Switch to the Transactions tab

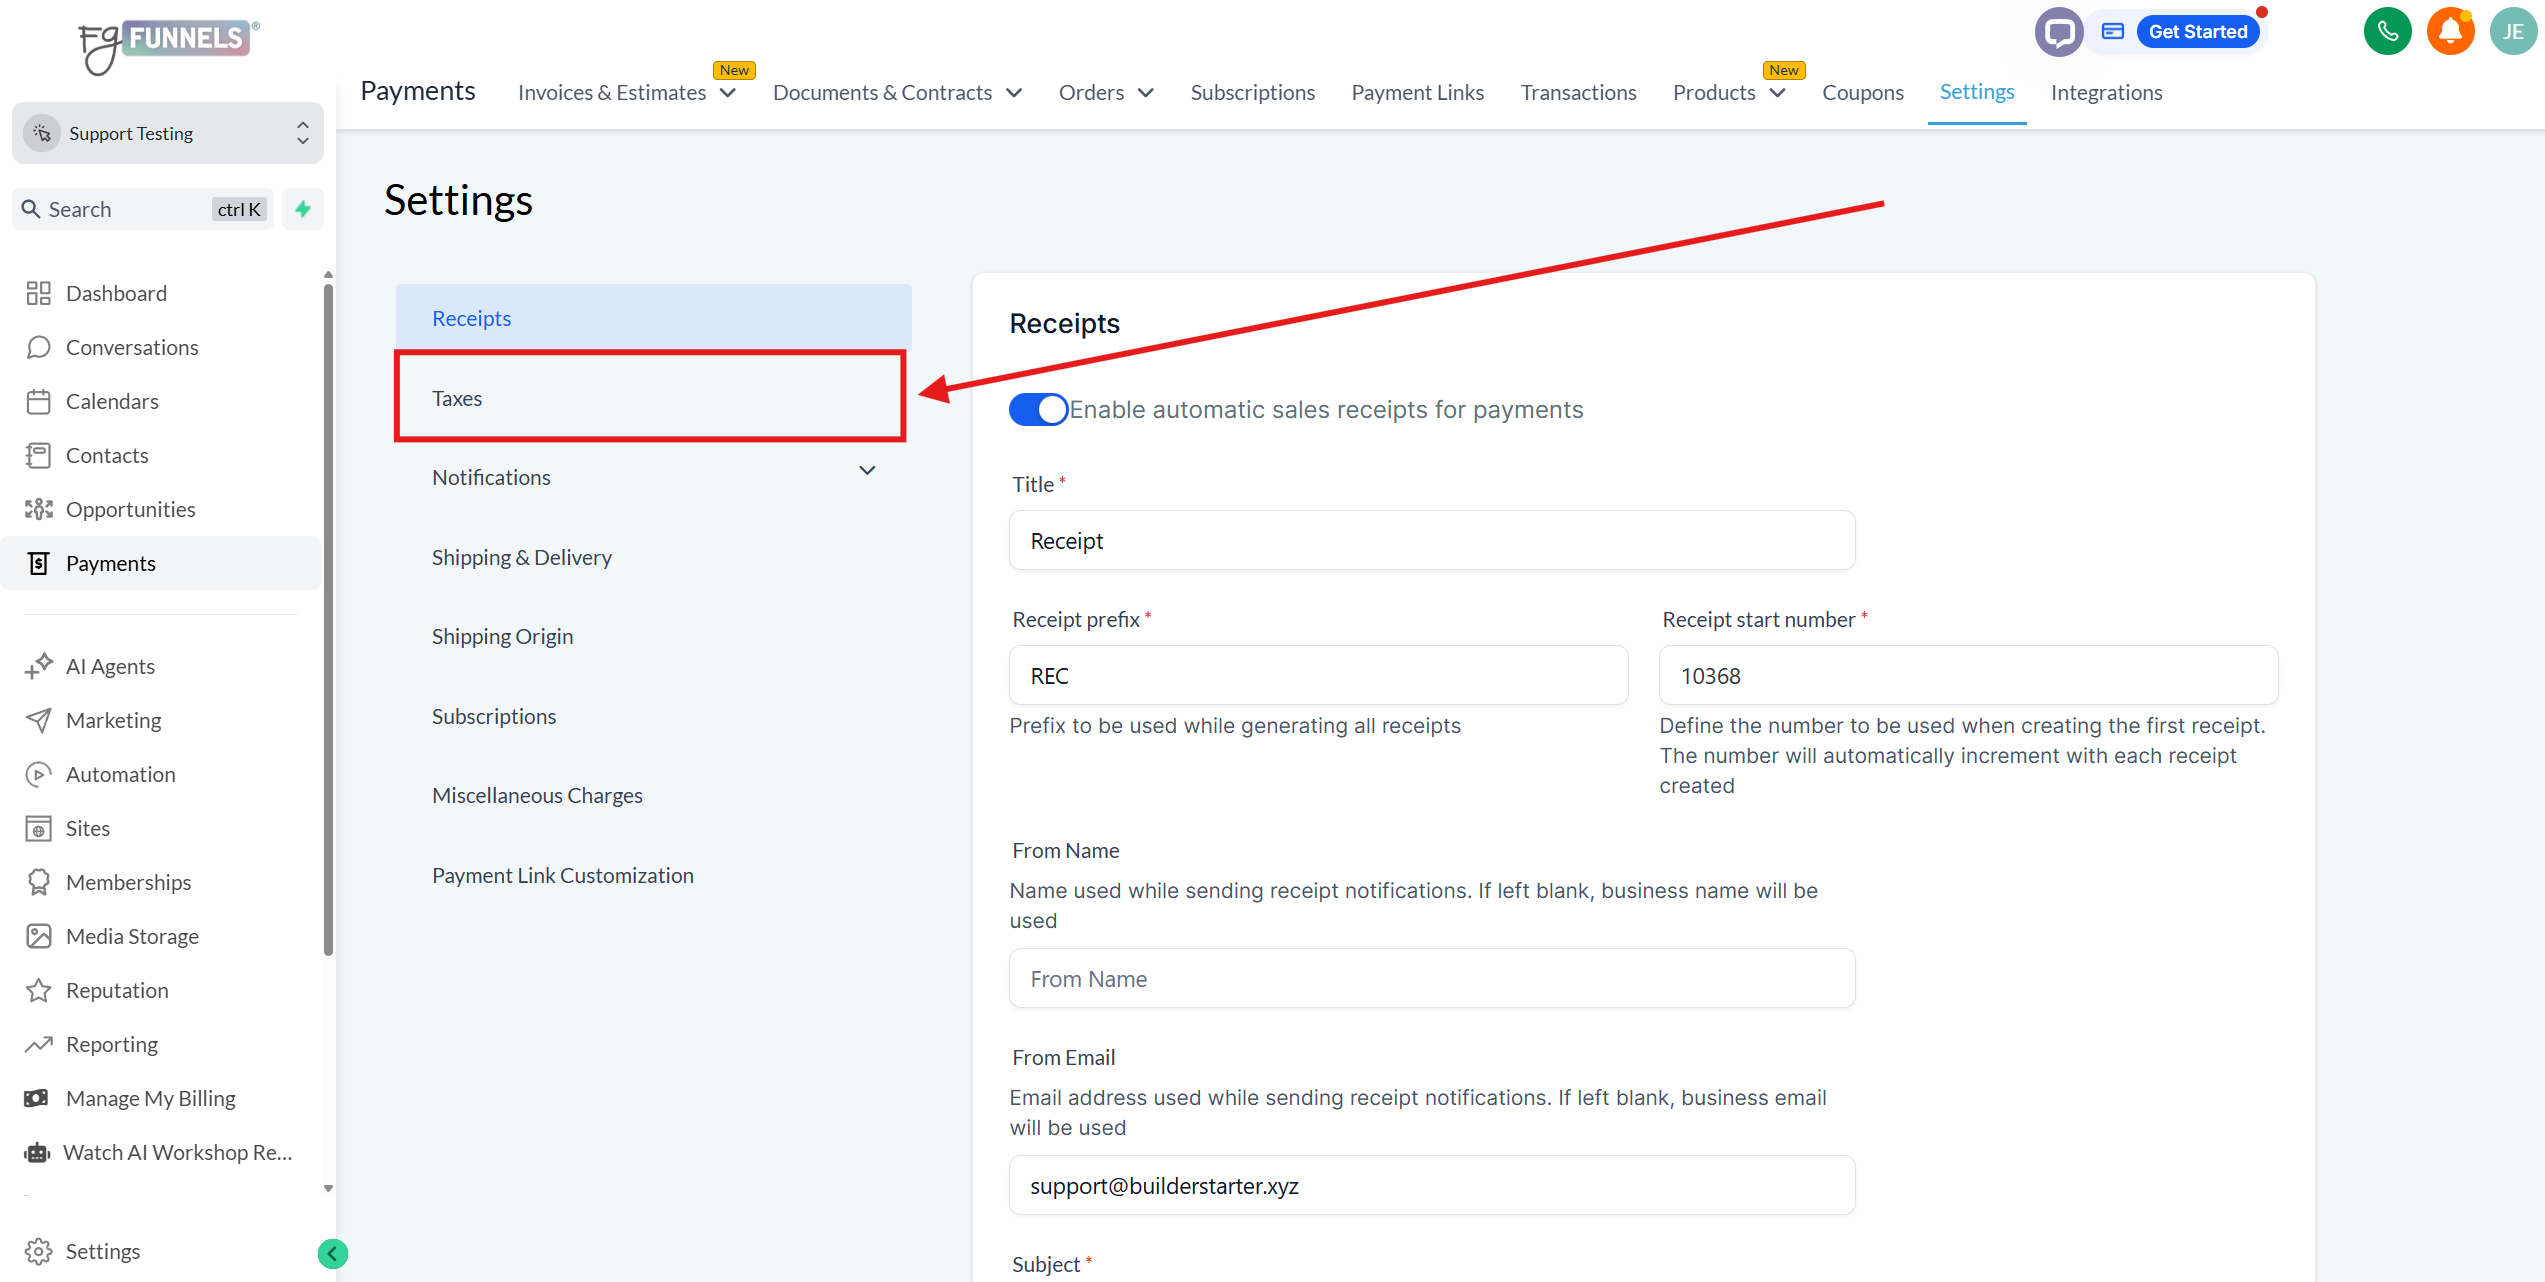[x=1578, y=92]
